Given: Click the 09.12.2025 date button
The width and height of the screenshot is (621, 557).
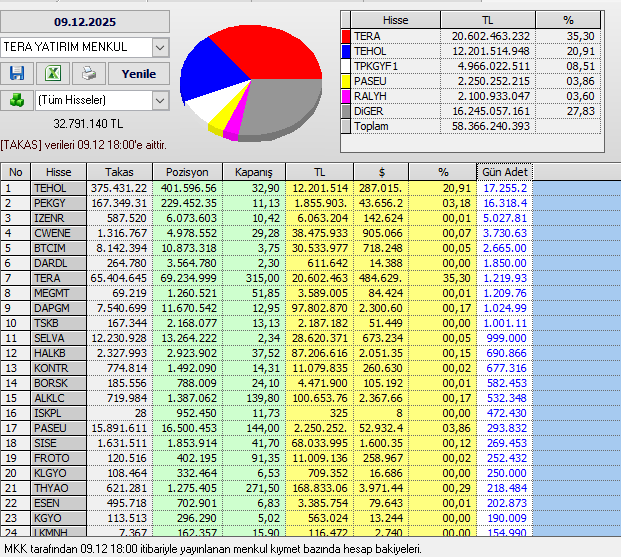Looking at the screenshot, I should (85, 22).
